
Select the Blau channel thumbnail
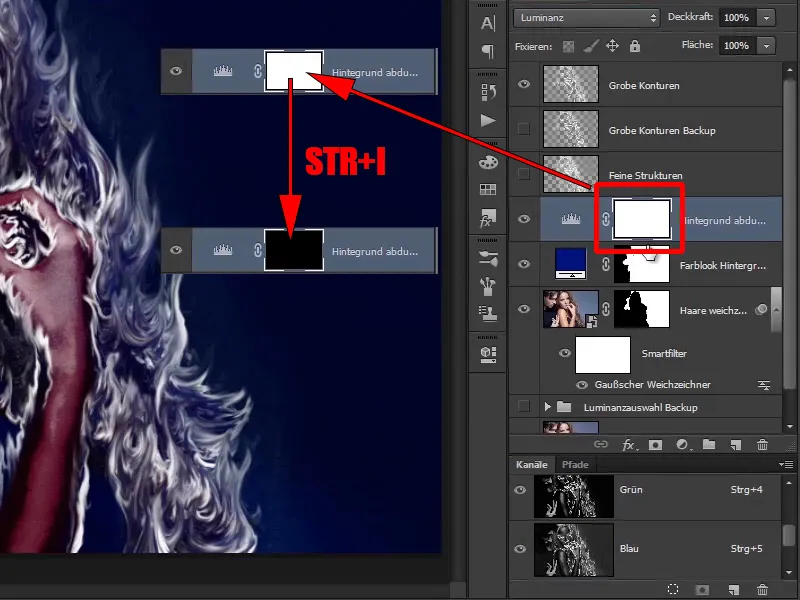tap(574, 549)
